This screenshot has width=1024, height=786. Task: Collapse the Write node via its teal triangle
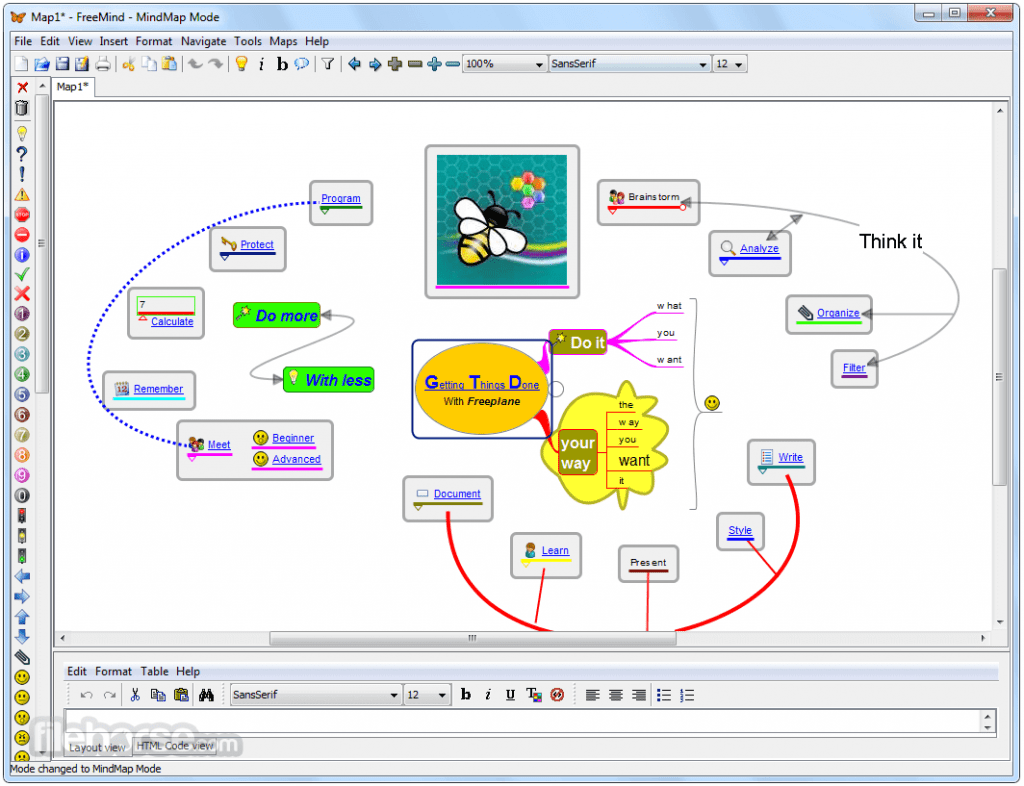762,470
